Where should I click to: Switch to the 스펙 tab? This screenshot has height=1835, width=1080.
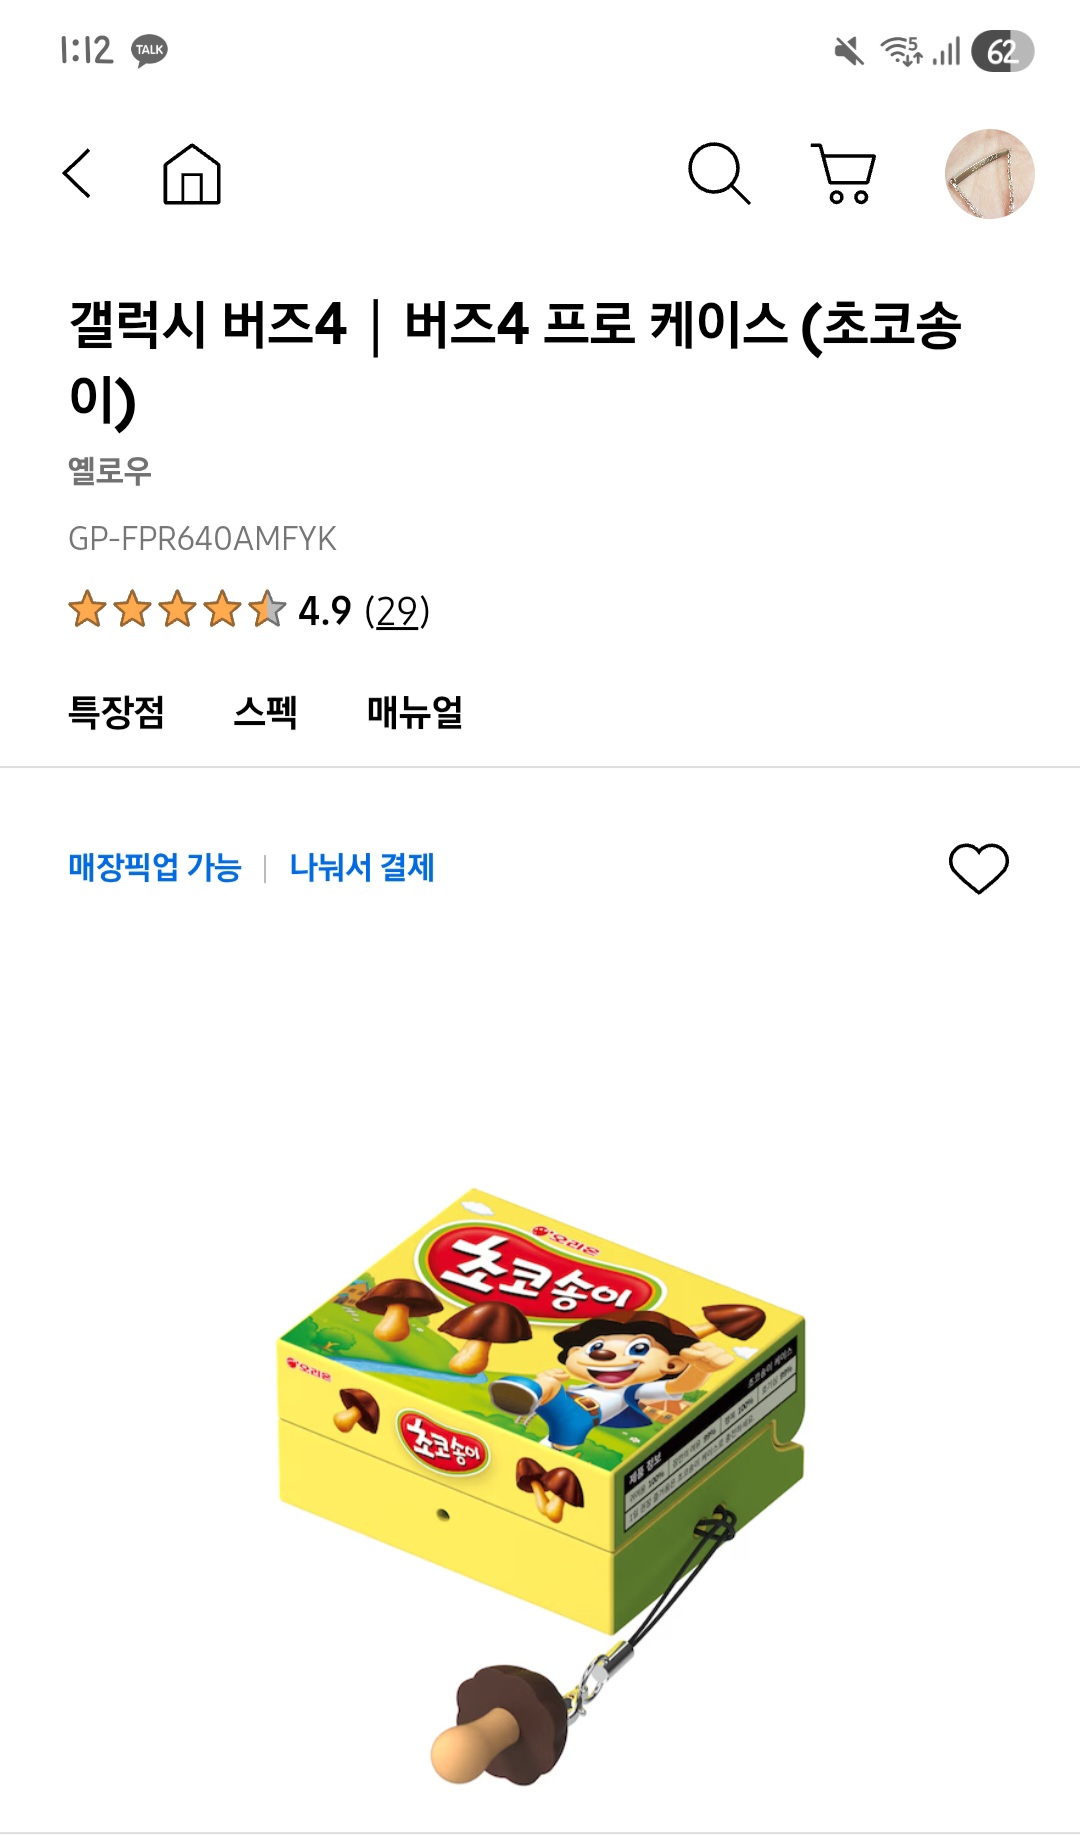point(265,712)
